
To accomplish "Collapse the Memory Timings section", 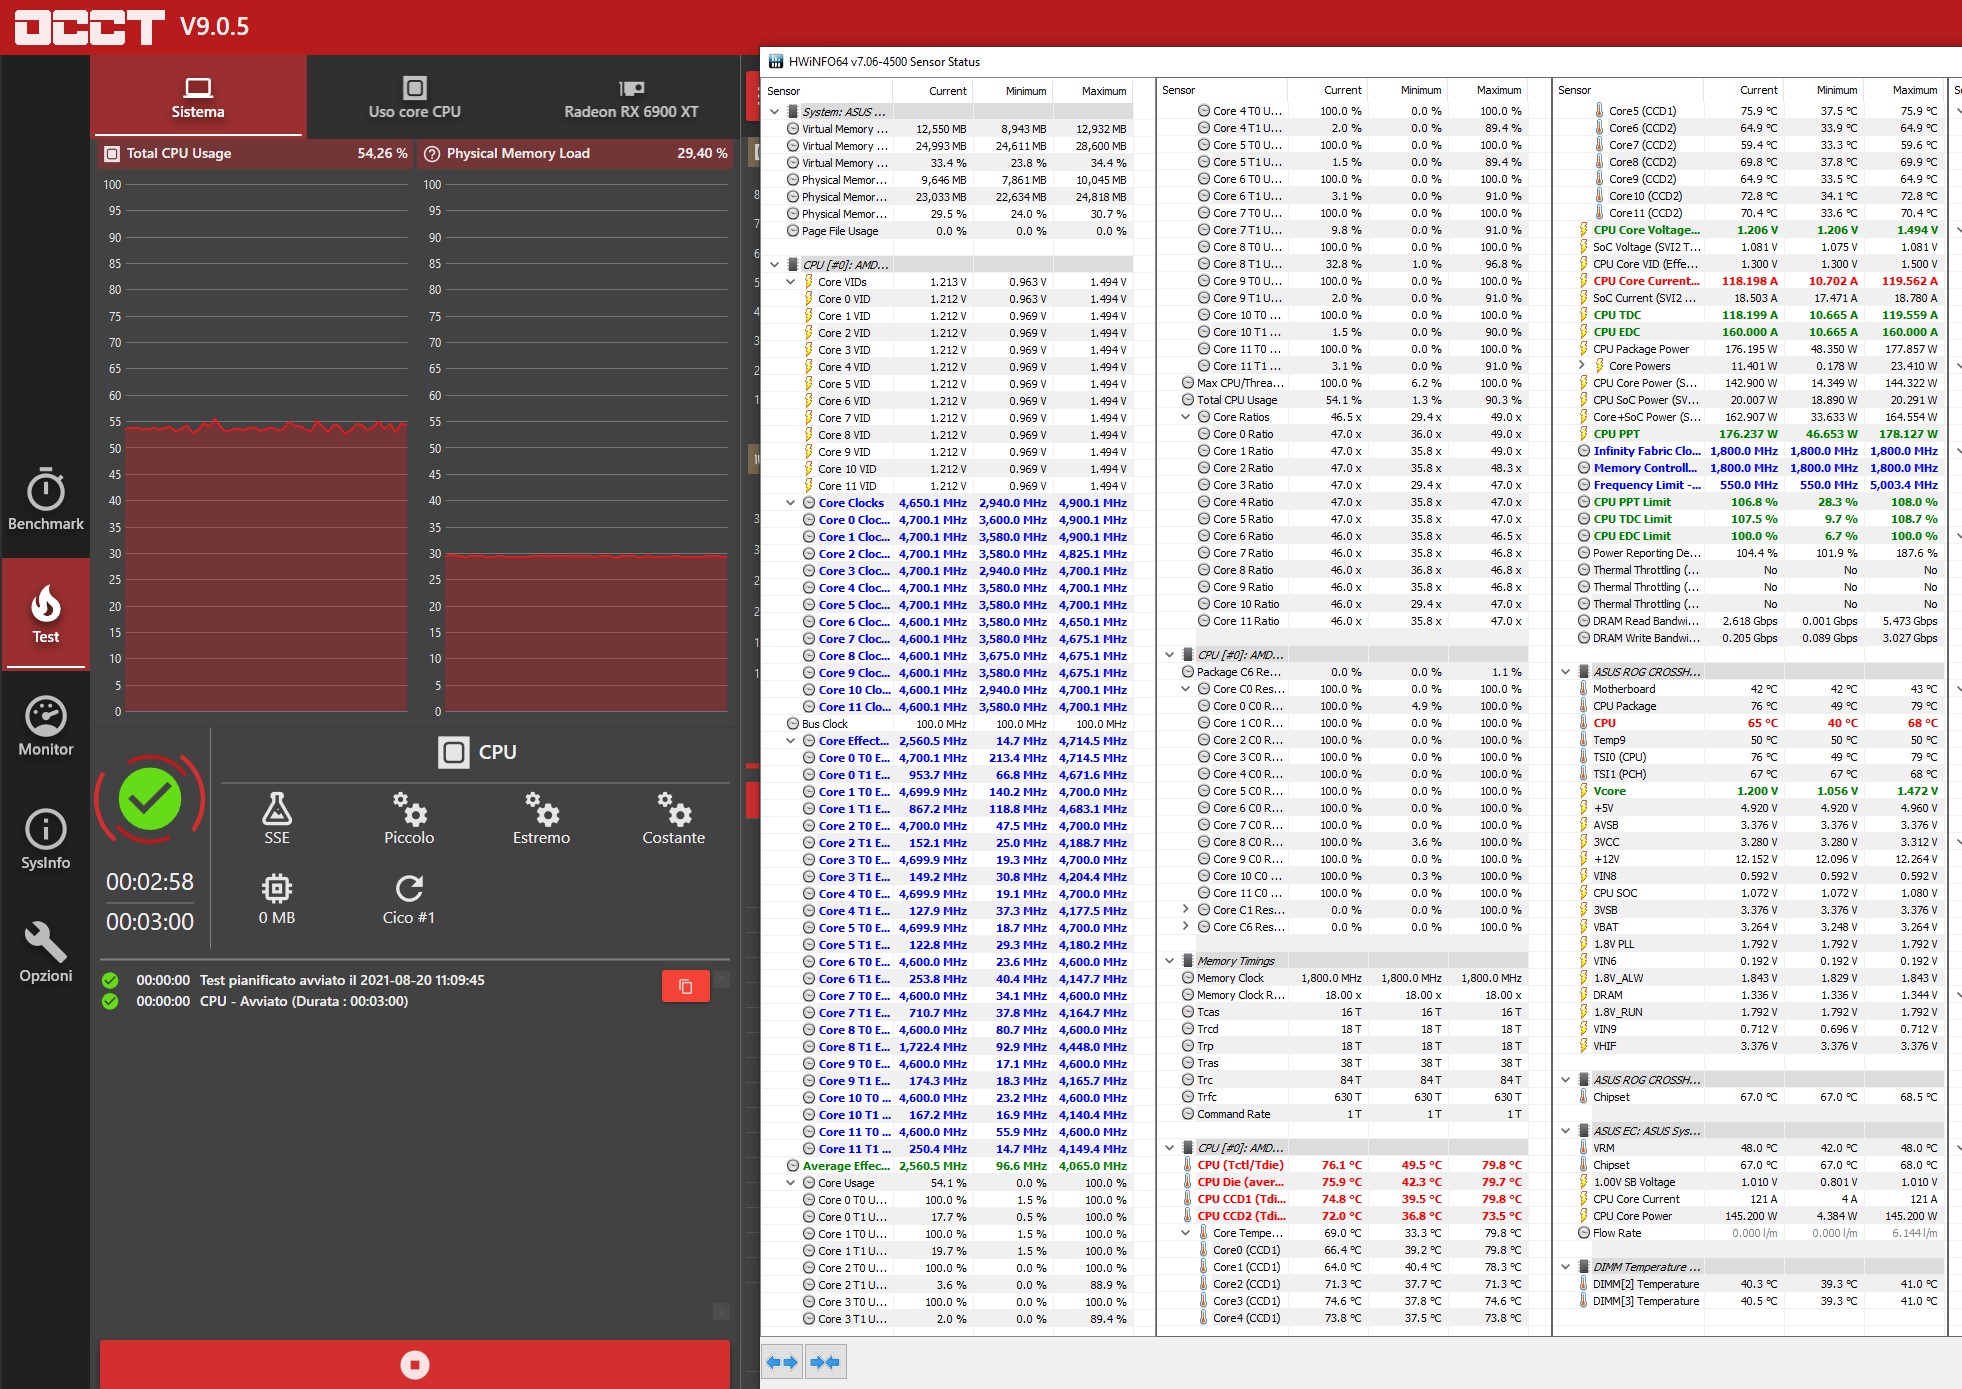I will pyautogui.click(x=1169, y=961).
